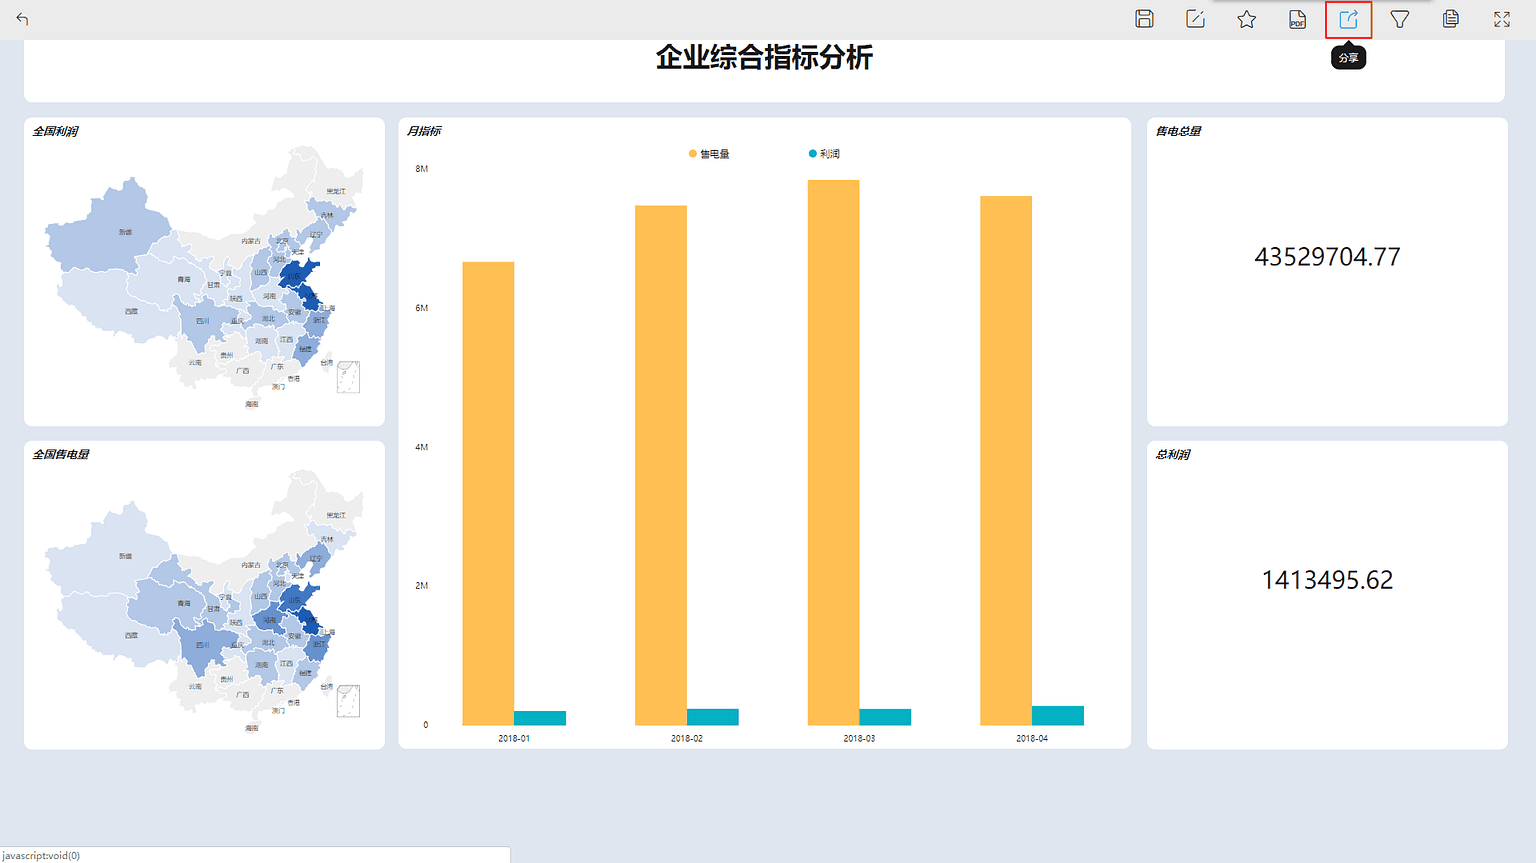The image size is (1536, 863).
Task: Click the 全国利润 panel title
Action: (x=55, y=131)
